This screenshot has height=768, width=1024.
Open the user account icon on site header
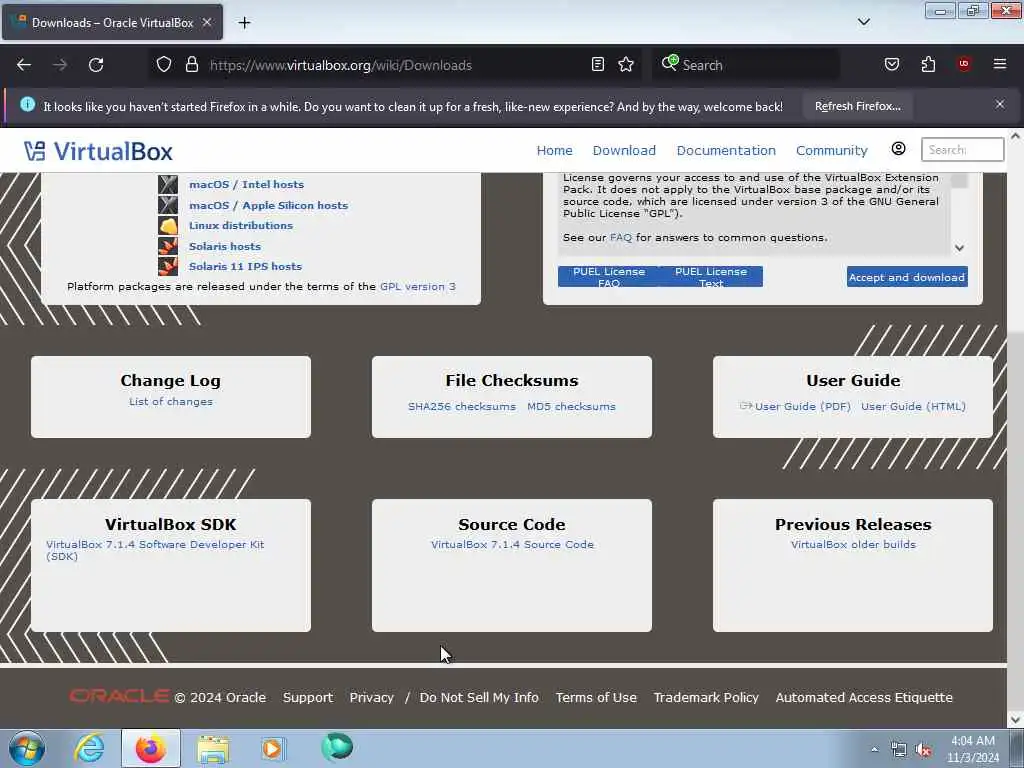coord(899,149)
